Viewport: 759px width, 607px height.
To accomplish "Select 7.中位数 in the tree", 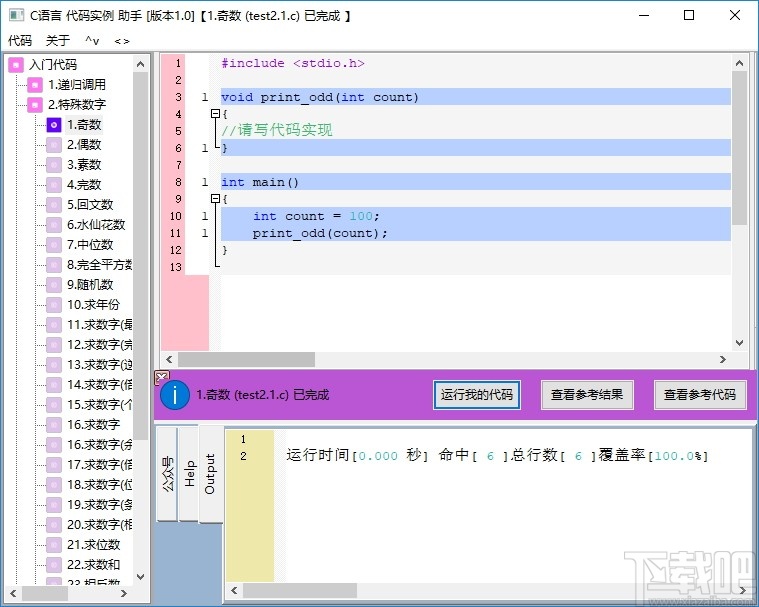I will coord(90,244).
